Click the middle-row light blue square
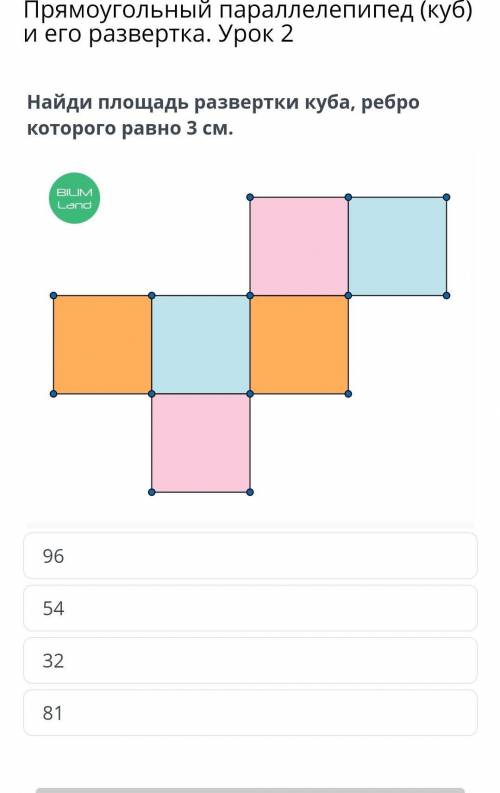This screenshot has height=793, width=500. pyautogui.click(x=201, y=344)
